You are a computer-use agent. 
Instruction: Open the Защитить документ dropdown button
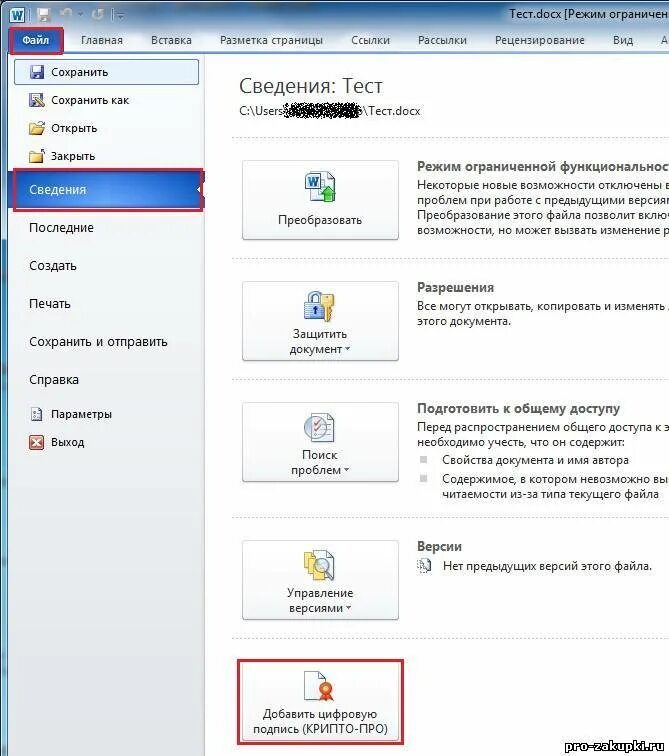pos(320,321)
